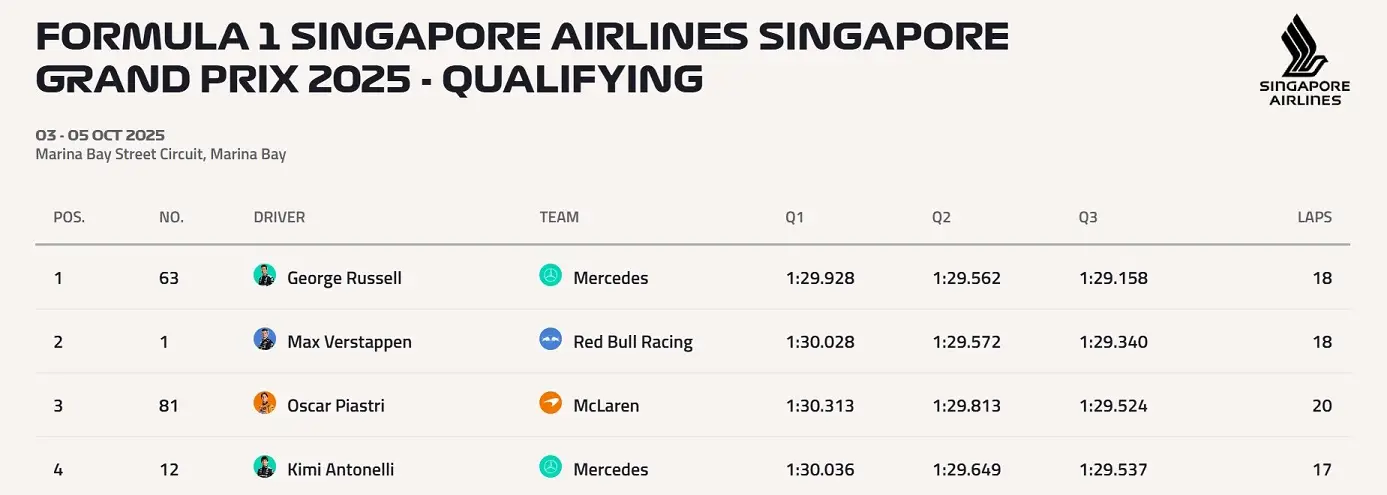Viewport: 1387px width, 495px height.
Task: Click Oscar Piastri's driver avatar icon
Action: [x=265, y=404]
